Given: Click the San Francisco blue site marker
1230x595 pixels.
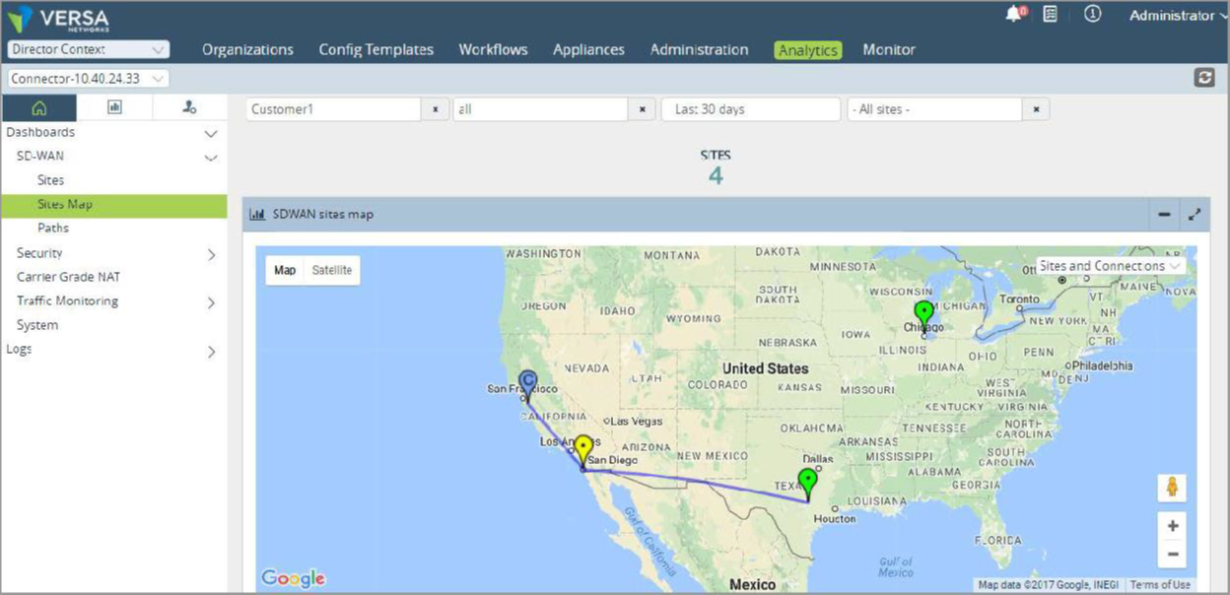Looking at the screenshot, I should (528, 385).
